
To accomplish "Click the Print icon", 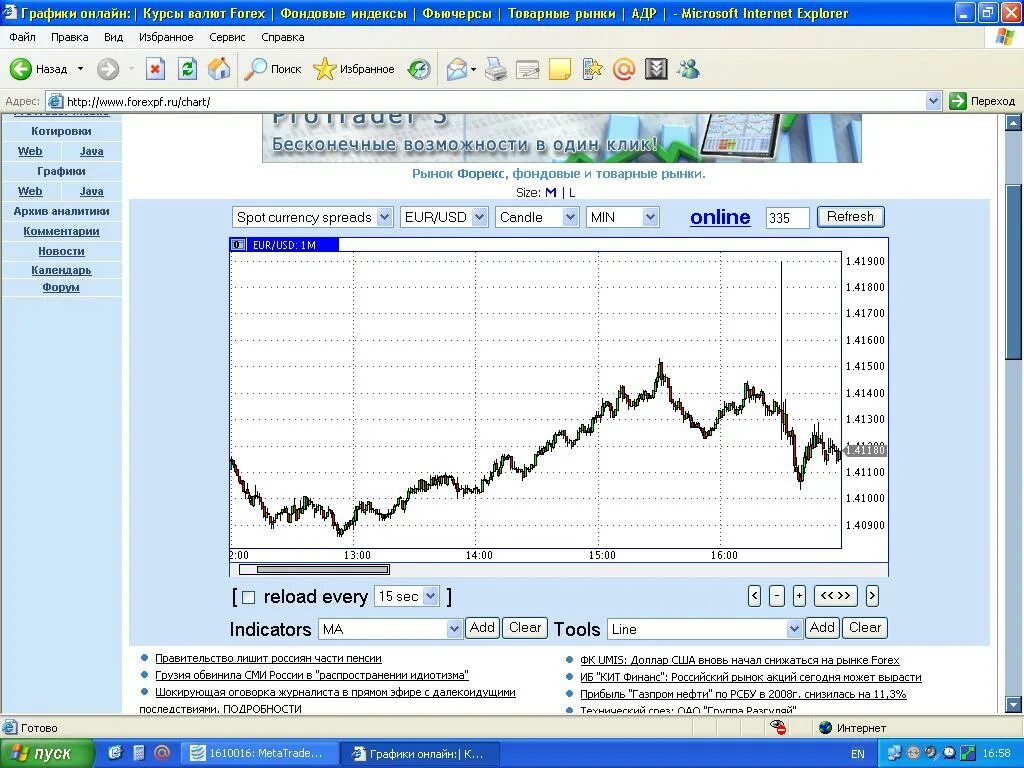I will (x=496, y=69).
